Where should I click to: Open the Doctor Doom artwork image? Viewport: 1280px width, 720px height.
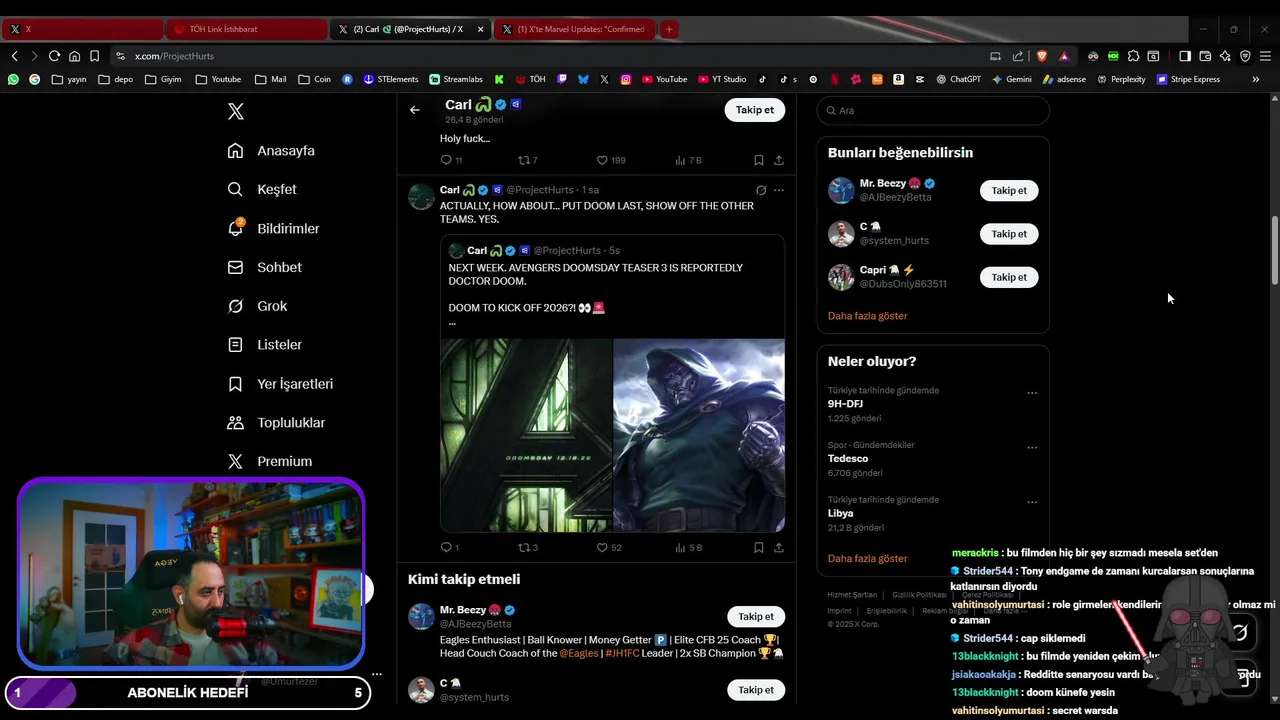[699, 435]
